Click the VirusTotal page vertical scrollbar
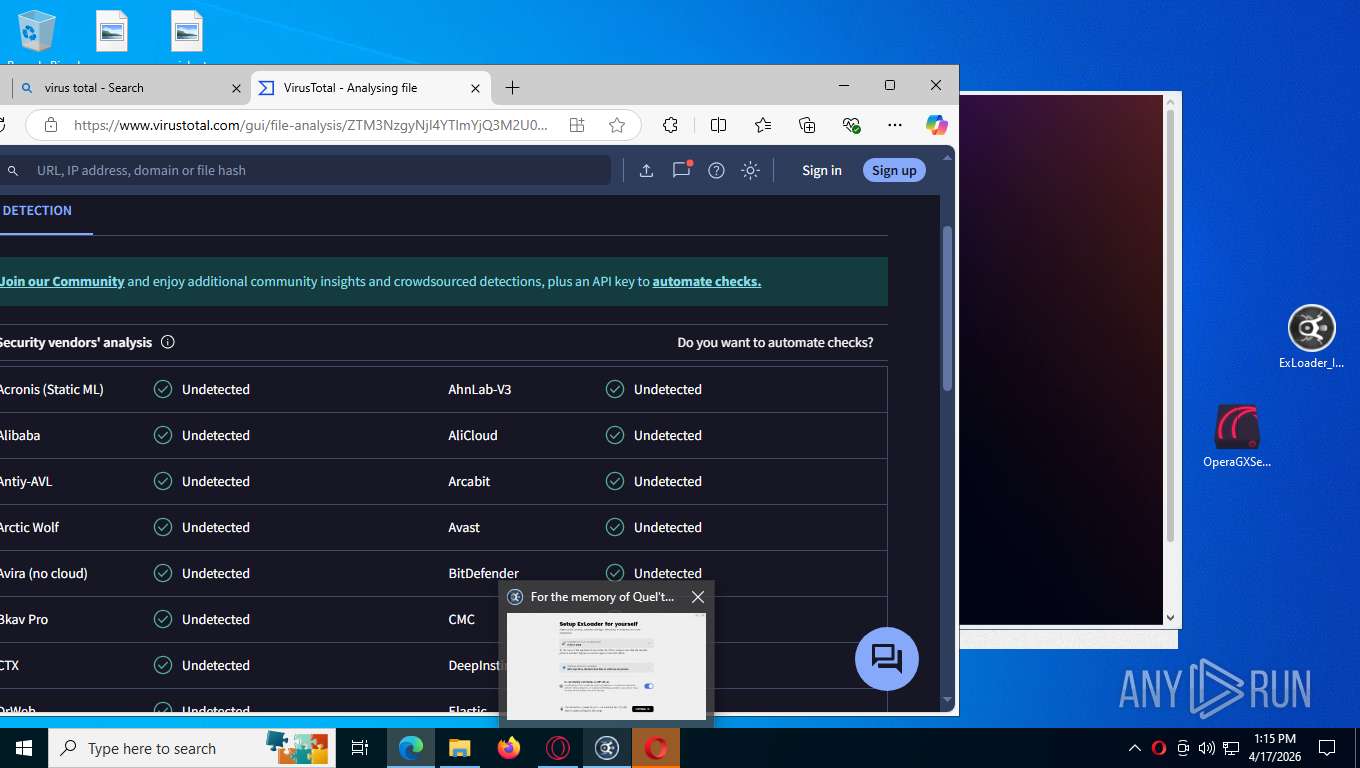Viewport: 1360px width, 768px height. [948, 310]
